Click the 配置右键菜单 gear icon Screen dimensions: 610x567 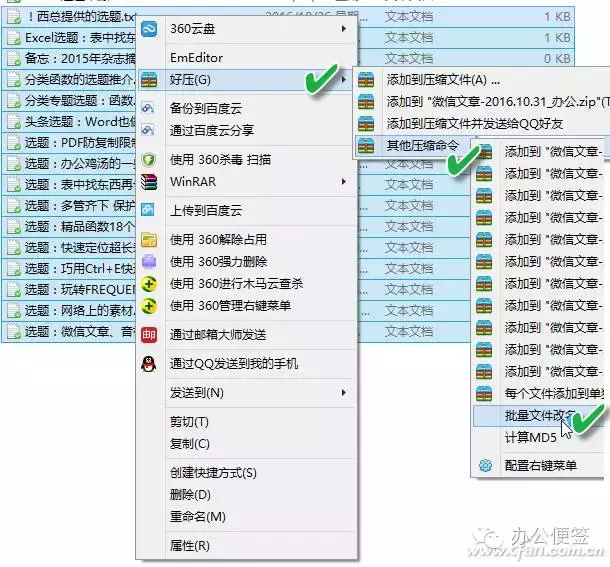coord(485,465)
